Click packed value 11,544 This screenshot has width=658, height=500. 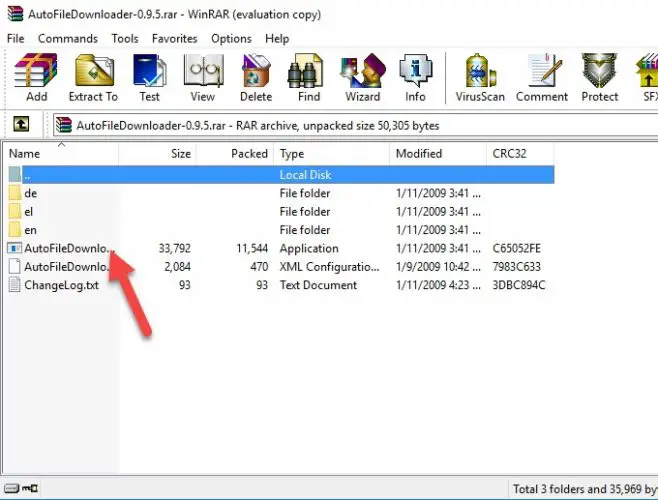(x=252, y=248)
